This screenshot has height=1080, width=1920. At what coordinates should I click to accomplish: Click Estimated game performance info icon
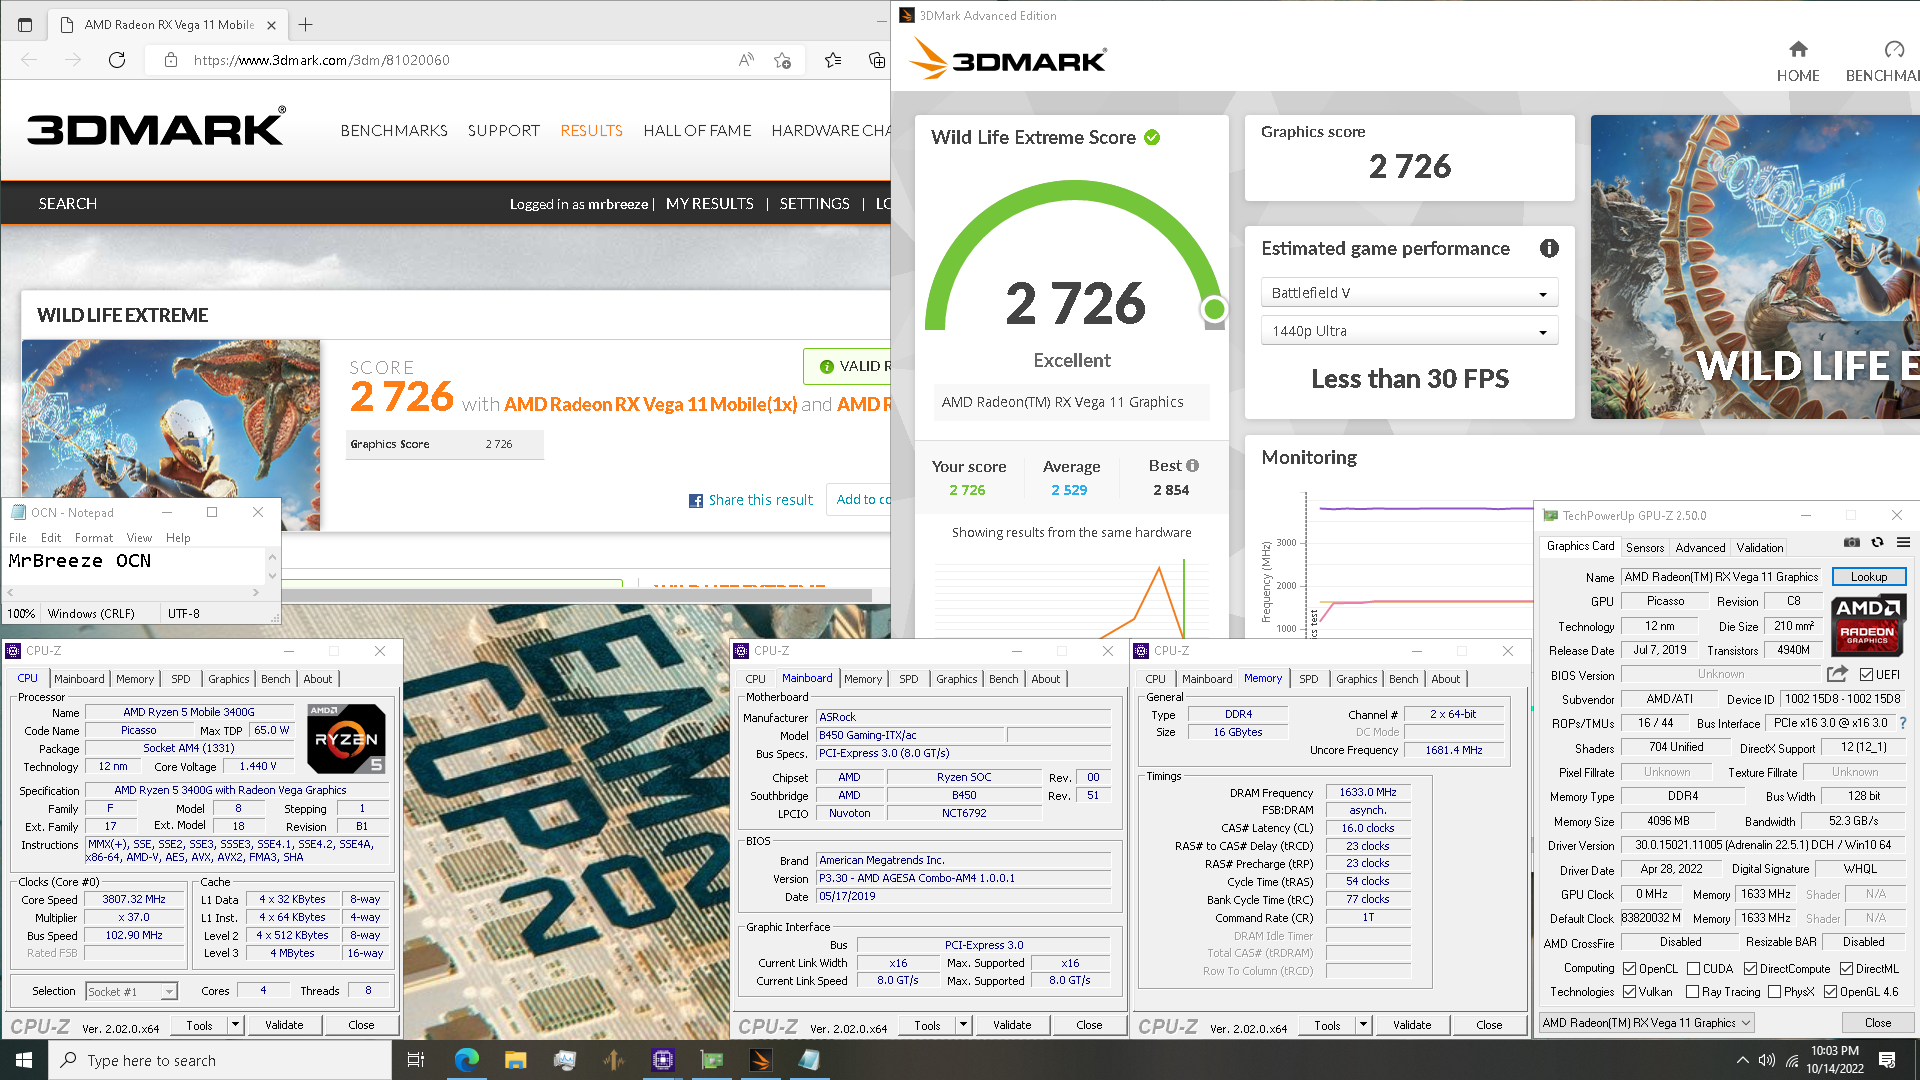click(x=1549, y=248)
